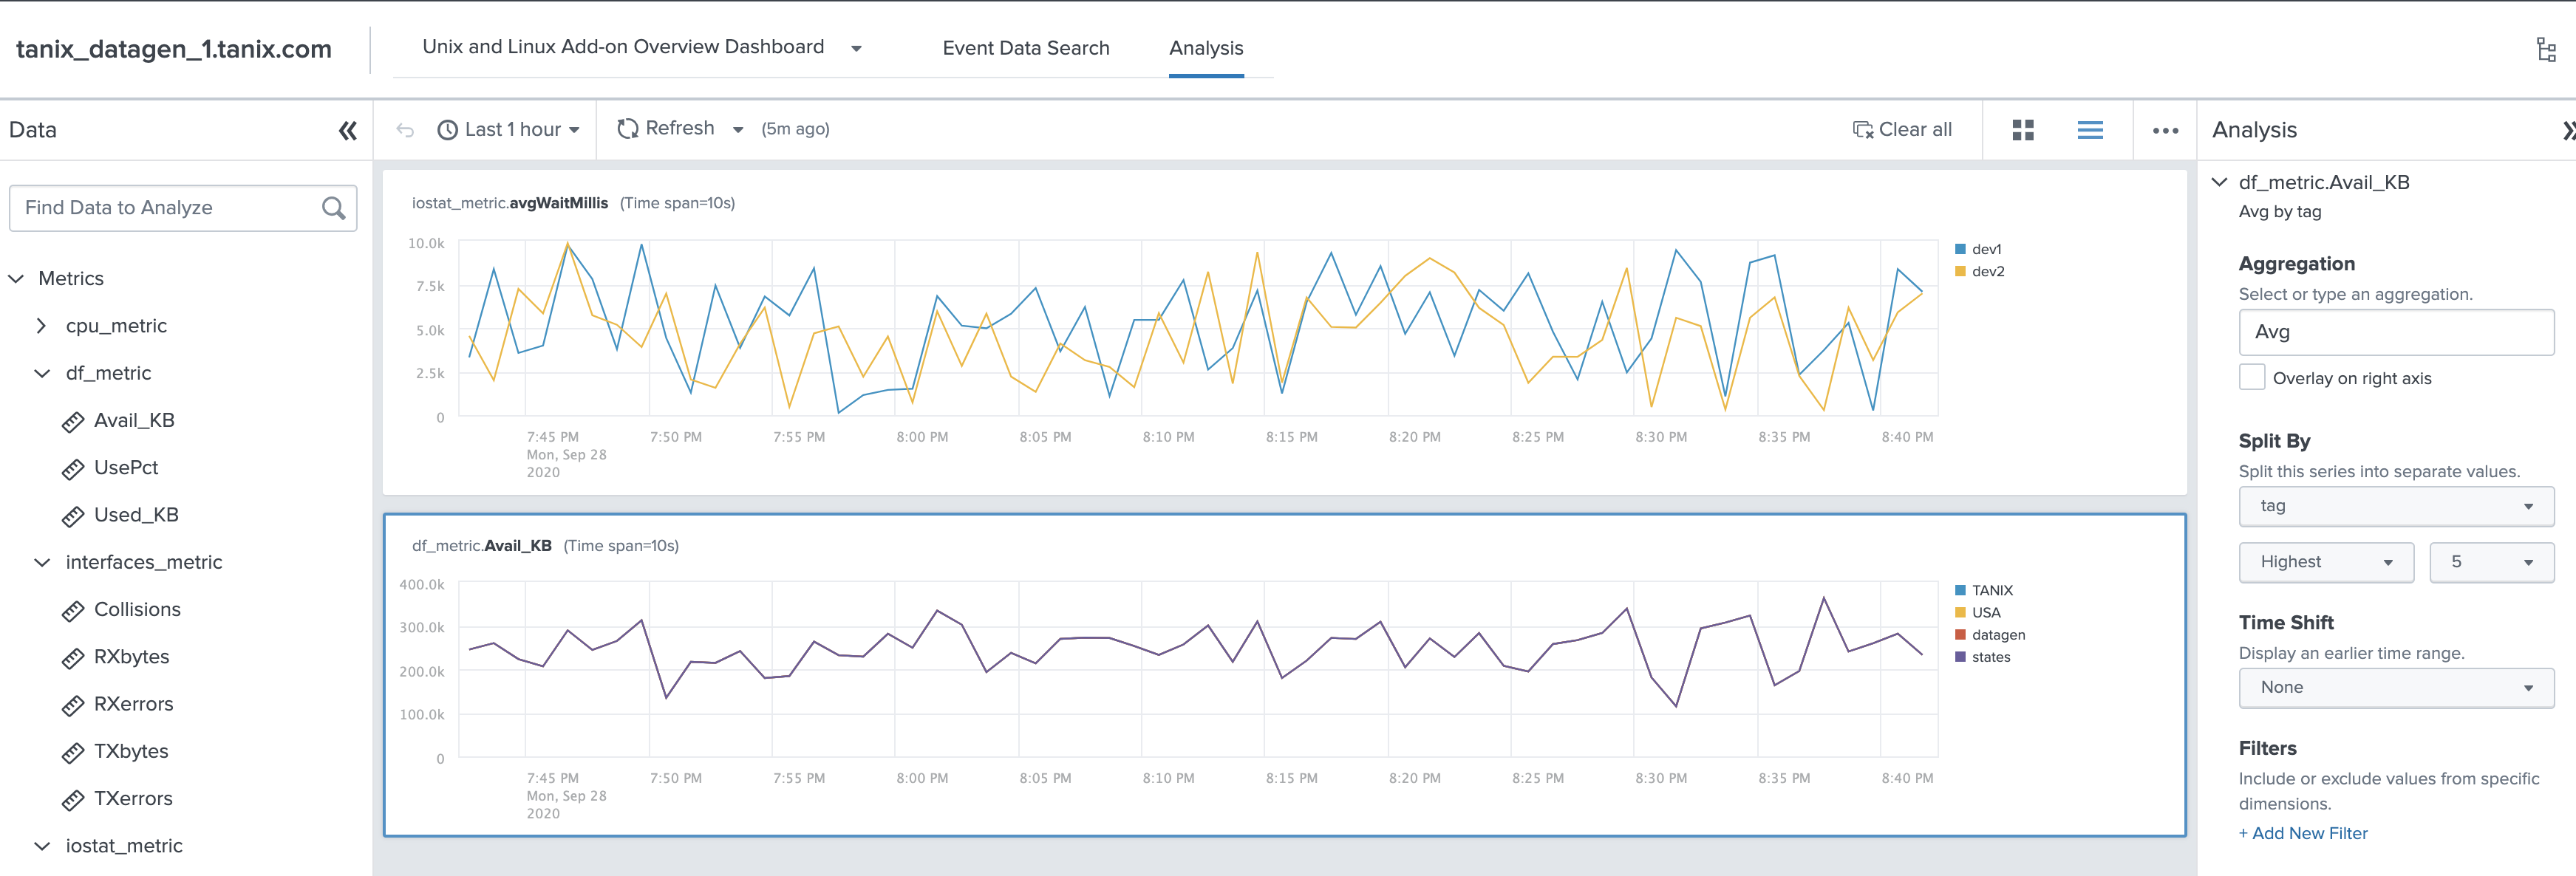Click the collapse left panel icon

point(347,131)
